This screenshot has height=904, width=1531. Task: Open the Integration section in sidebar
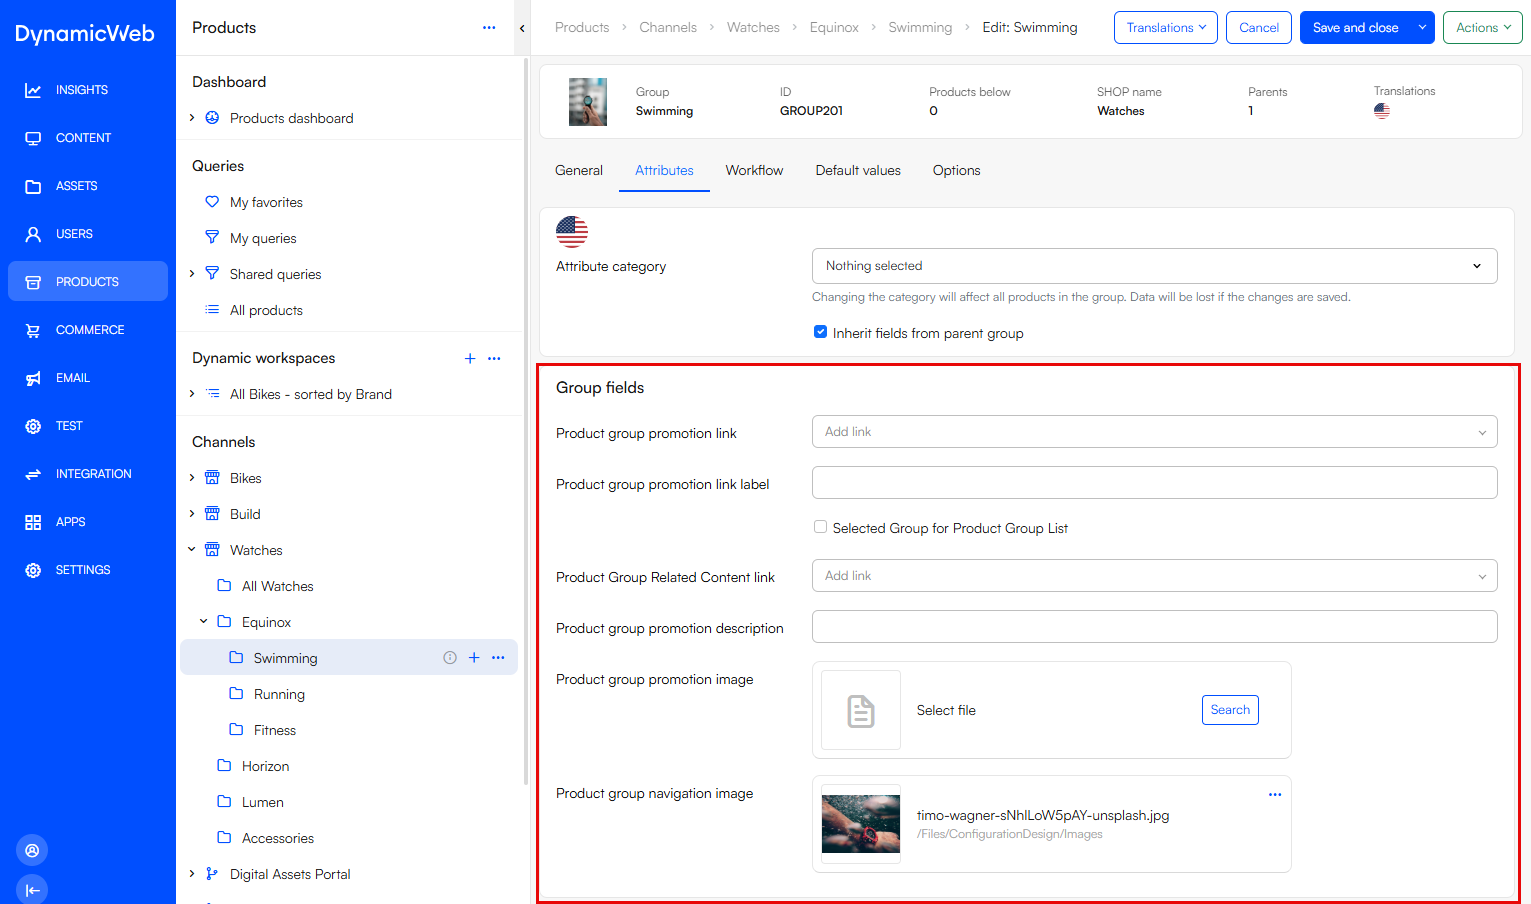93,473
